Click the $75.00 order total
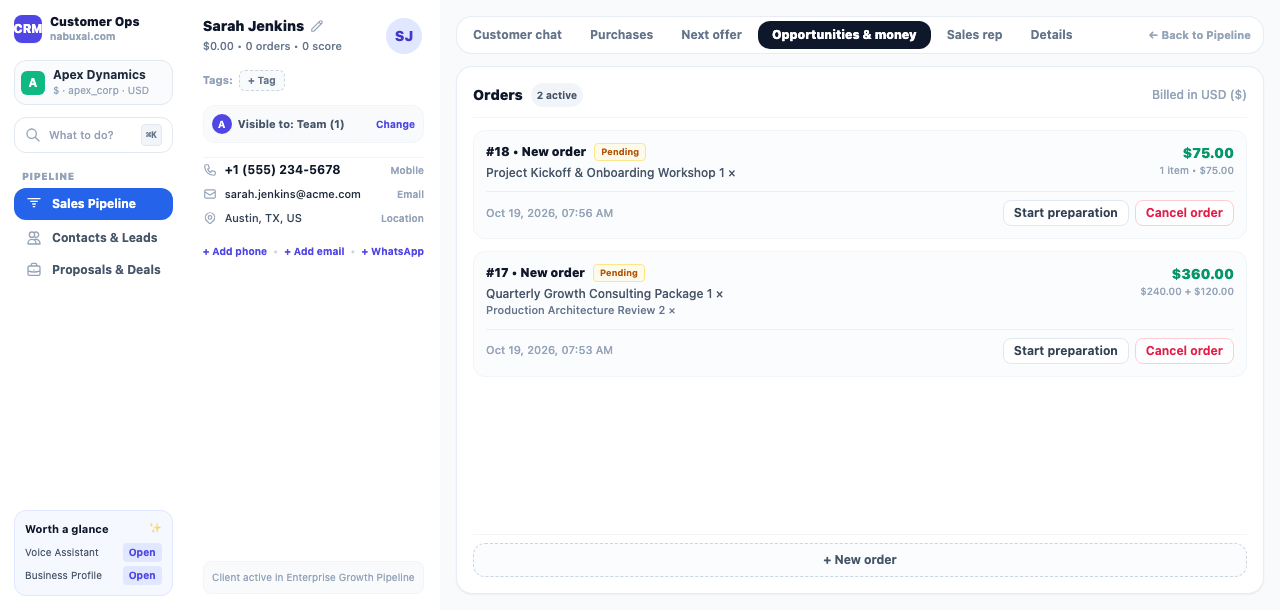This screenshot has height=610, width=1280. [x=1208, y=153]
